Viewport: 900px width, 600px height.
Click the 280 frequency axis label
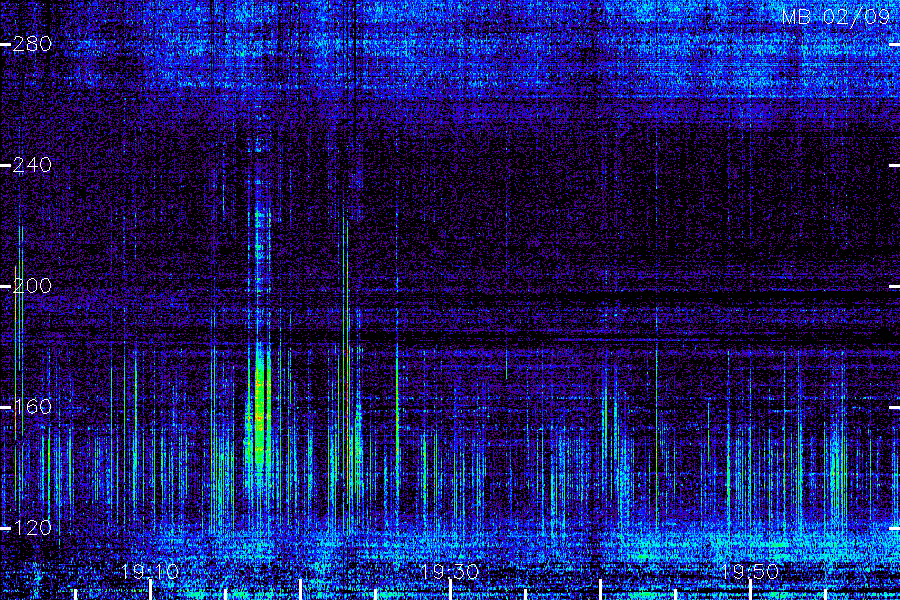32,44
